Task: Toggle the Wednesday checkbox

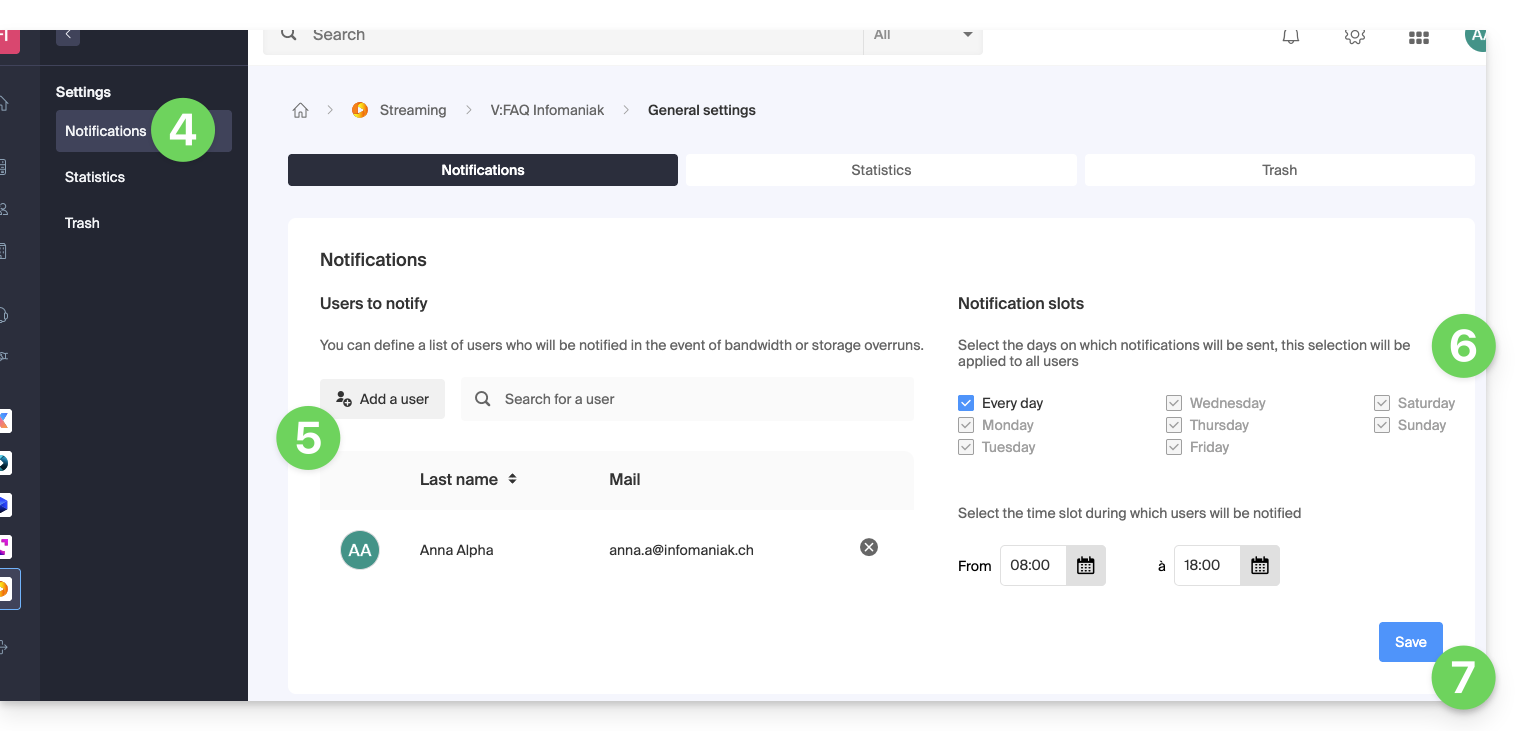Action: point(1174,403)
